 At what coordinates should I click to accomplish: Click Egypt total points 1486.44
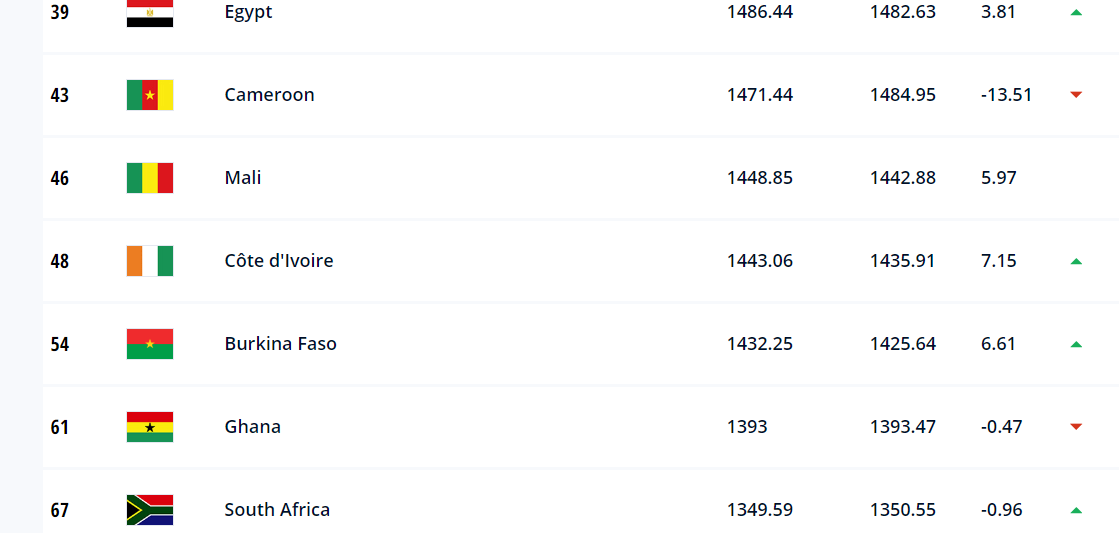click(x=759, y=12)
